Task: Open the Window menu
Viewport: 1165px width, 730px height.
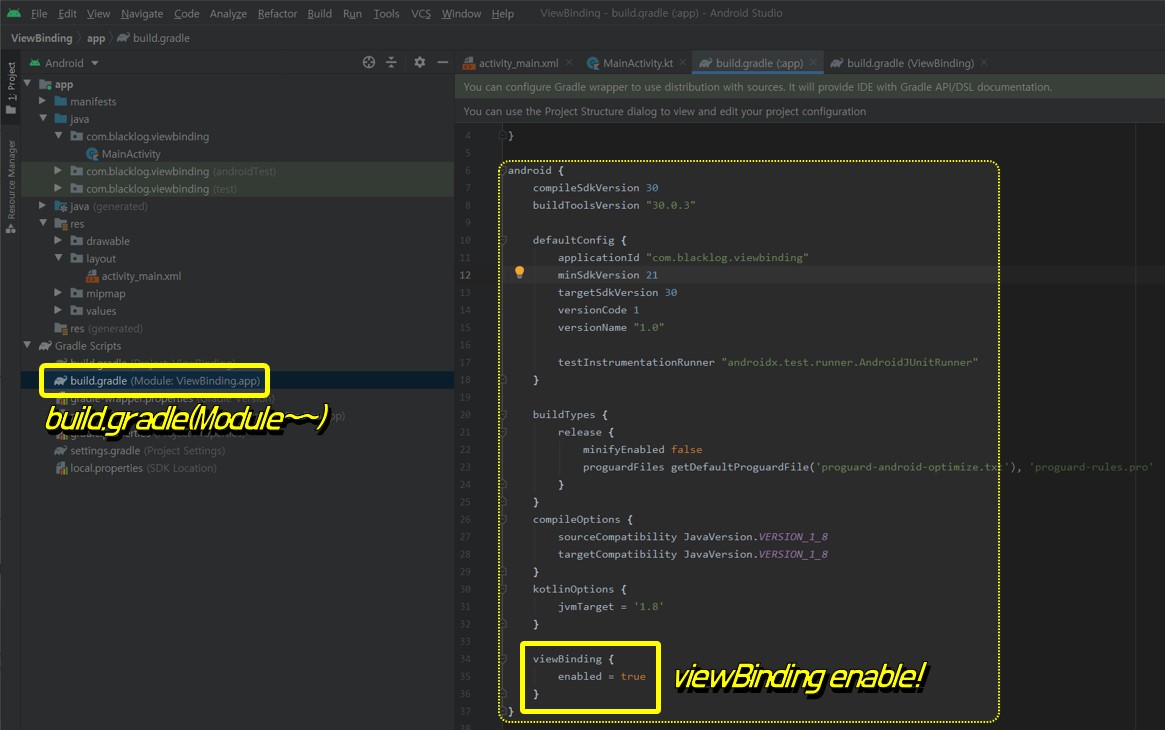Action: 461,13
